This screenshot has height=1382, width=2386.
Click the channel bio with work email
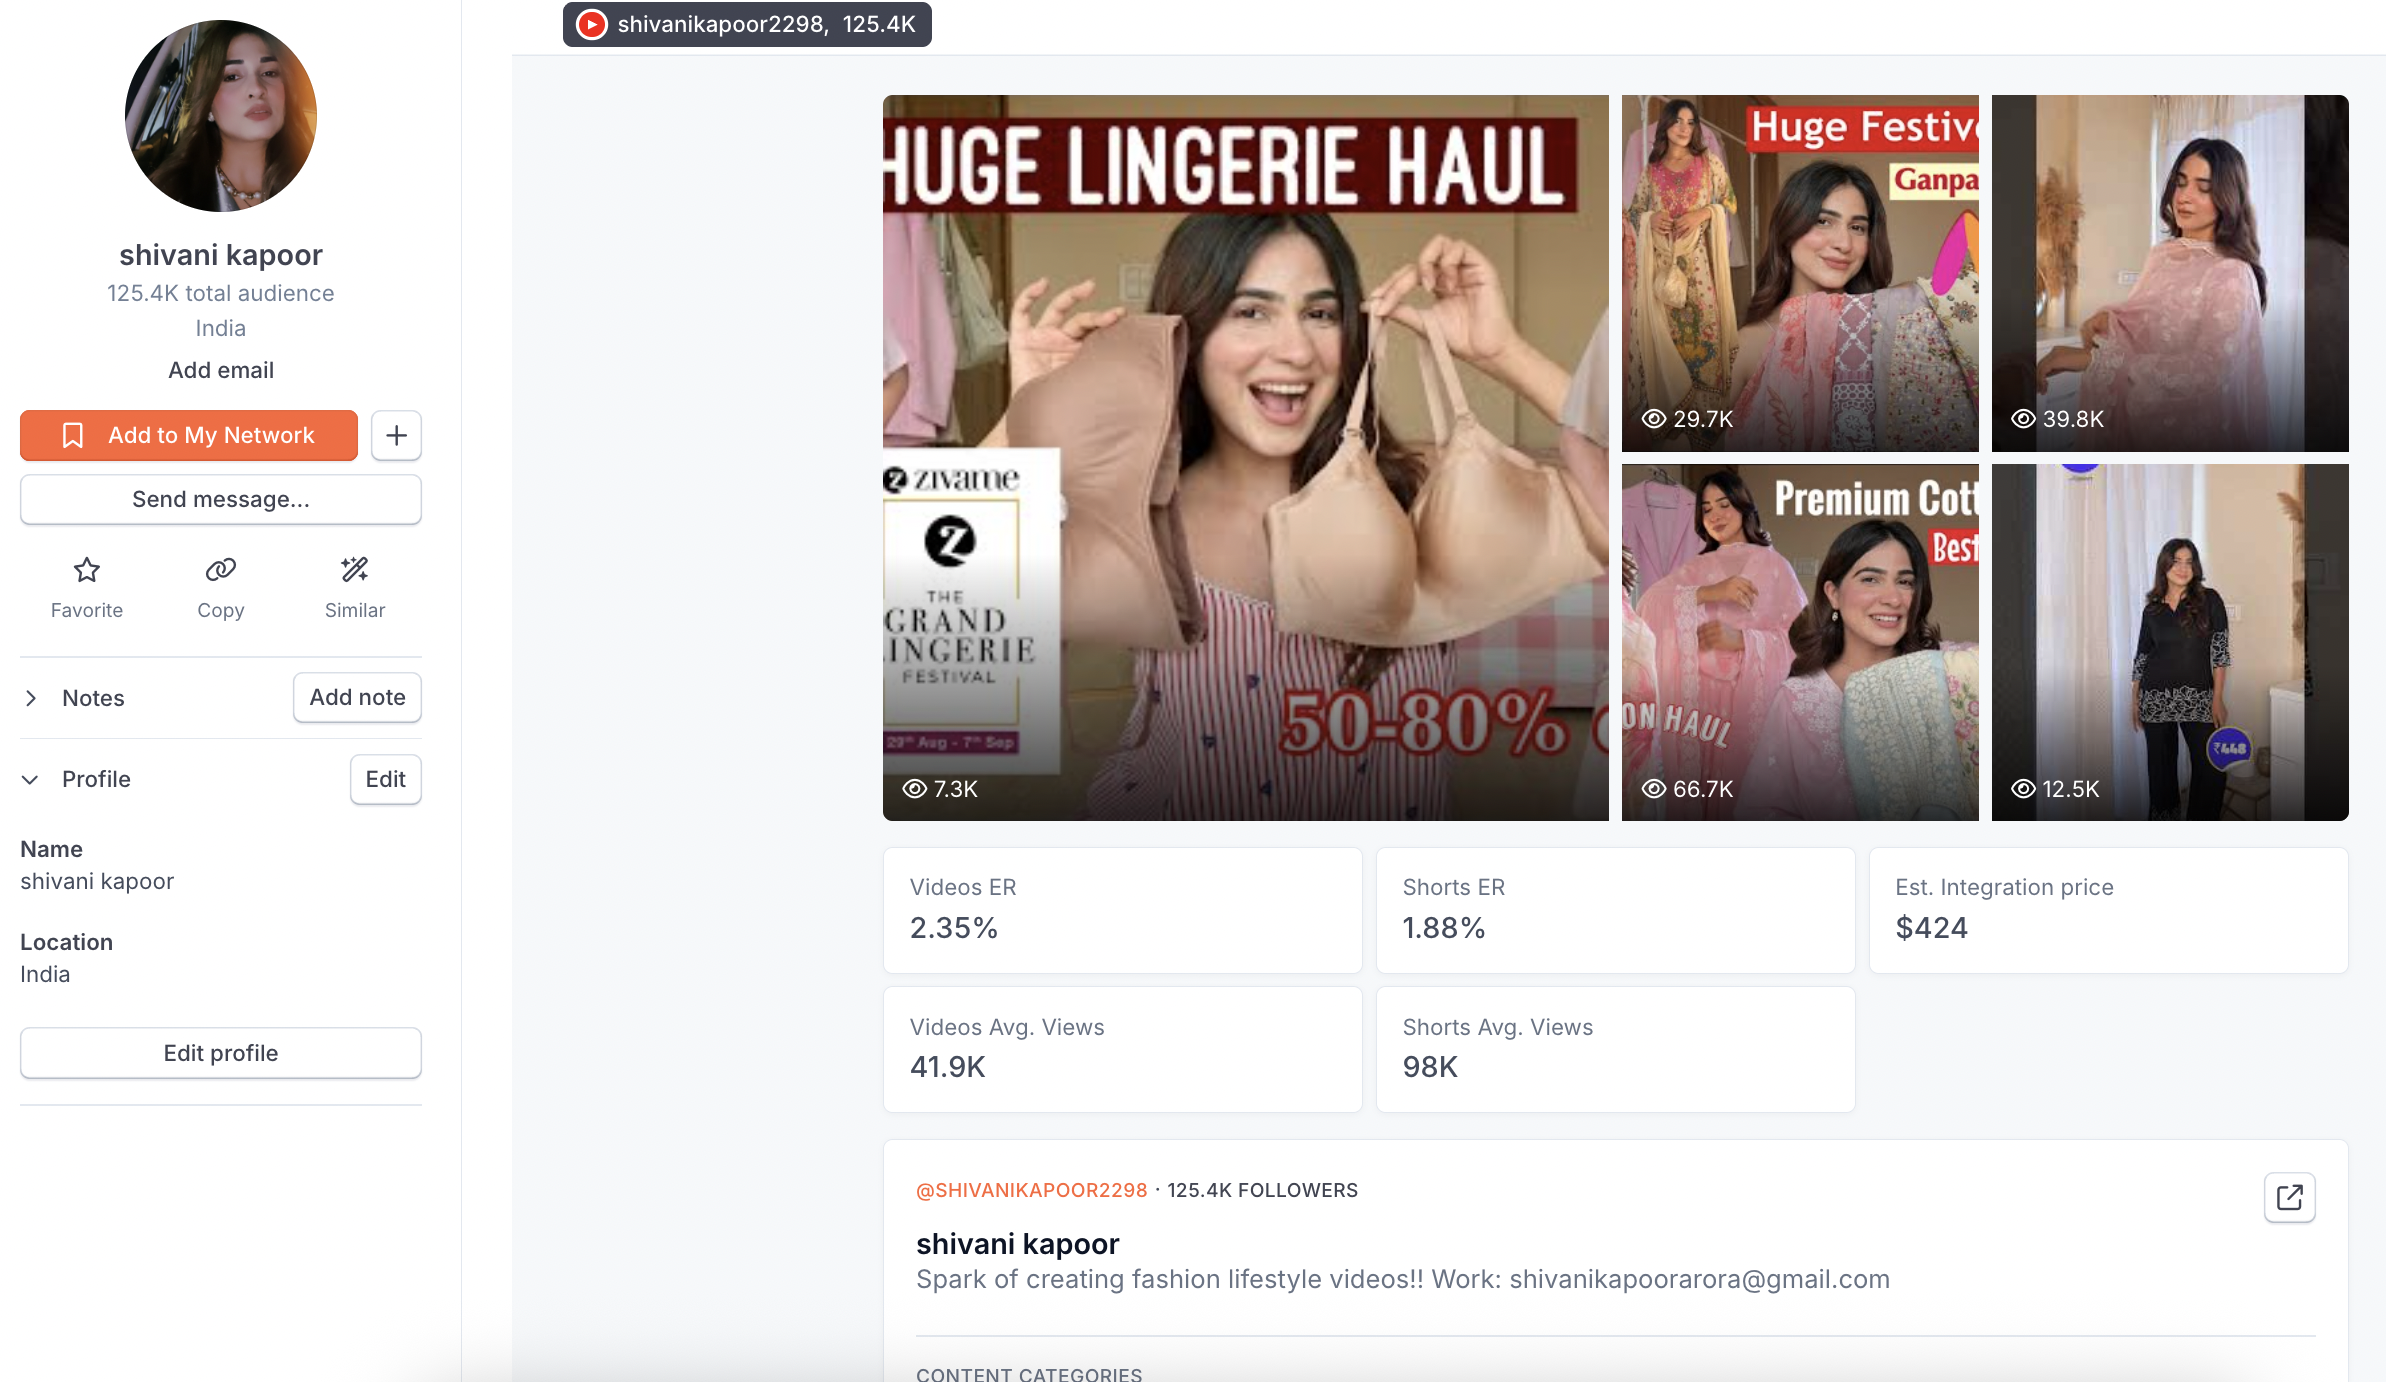pos(1403,1279)
